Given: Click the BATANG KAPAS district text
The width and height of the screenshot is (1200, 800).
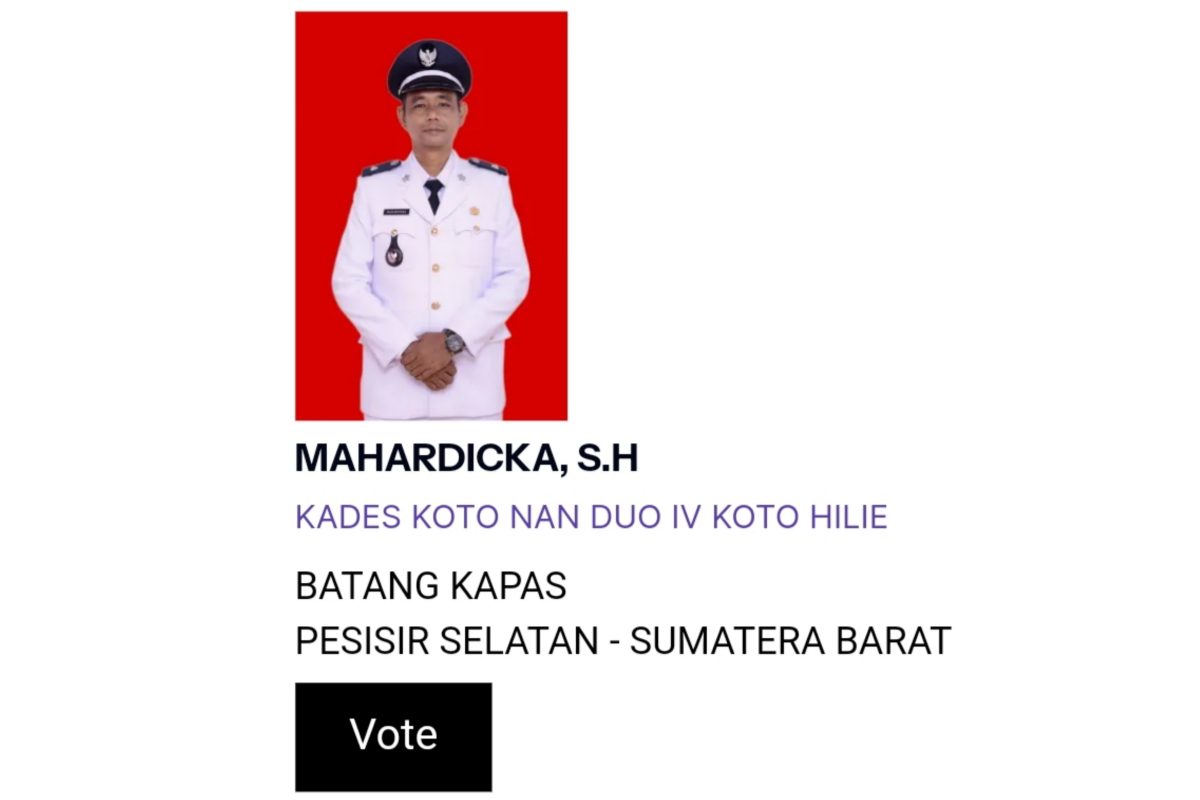Looking at the screenshot, I should [x=431, y=586].
